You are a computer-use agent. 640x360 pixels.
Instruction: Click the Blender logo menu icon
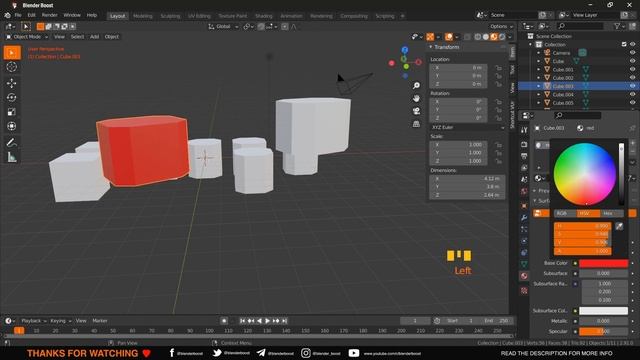point(7,15)
